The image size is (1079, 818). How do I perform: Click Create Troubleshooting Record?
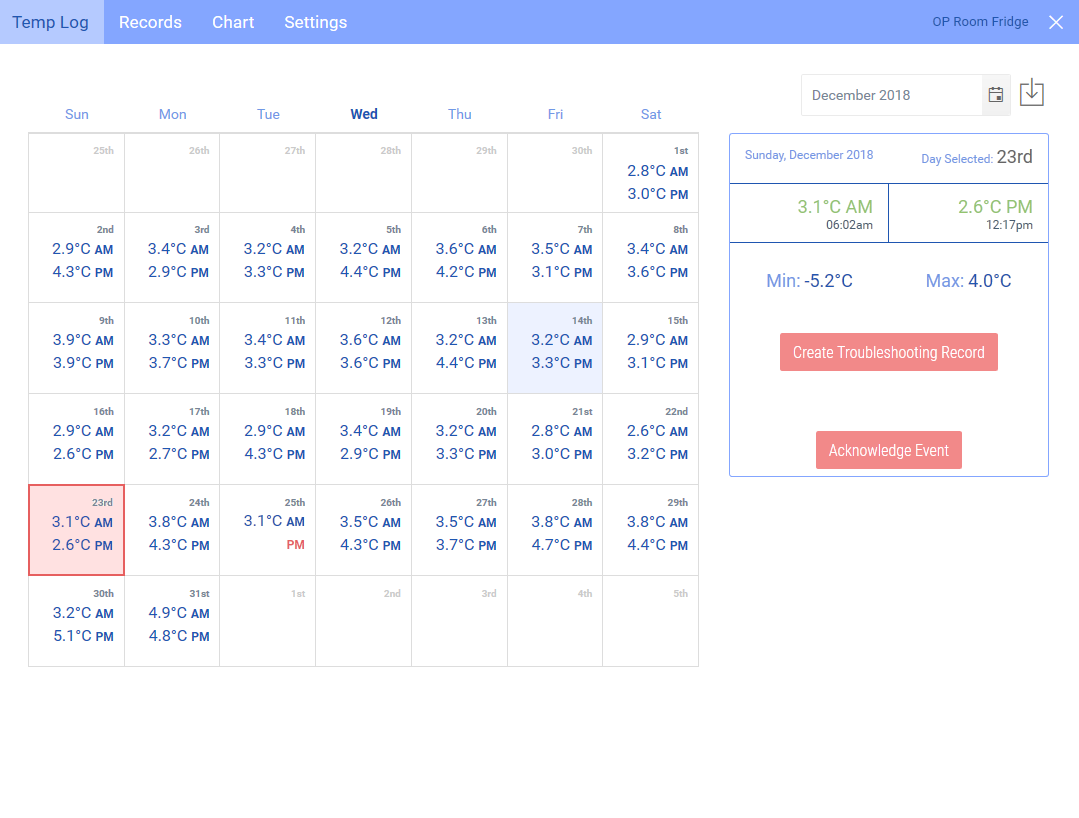click(x=888, y=352)
